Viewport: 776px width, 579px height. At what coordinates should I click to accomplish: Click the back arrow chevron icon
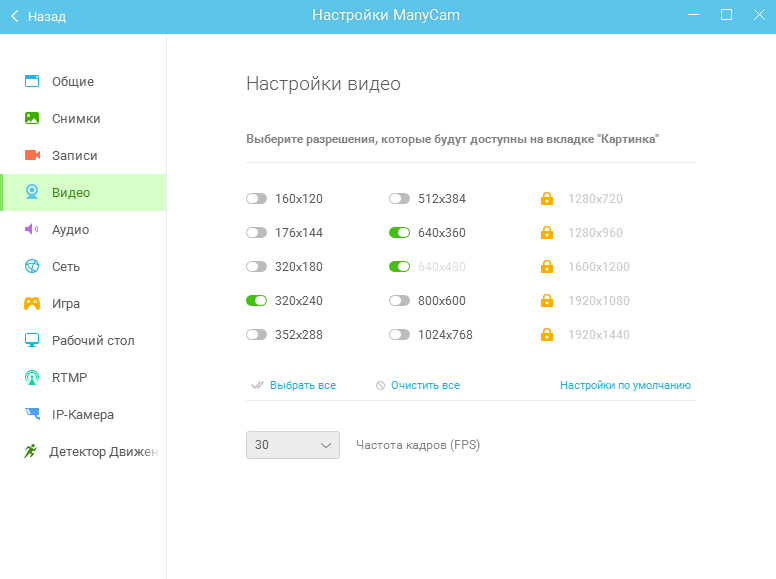15,16
